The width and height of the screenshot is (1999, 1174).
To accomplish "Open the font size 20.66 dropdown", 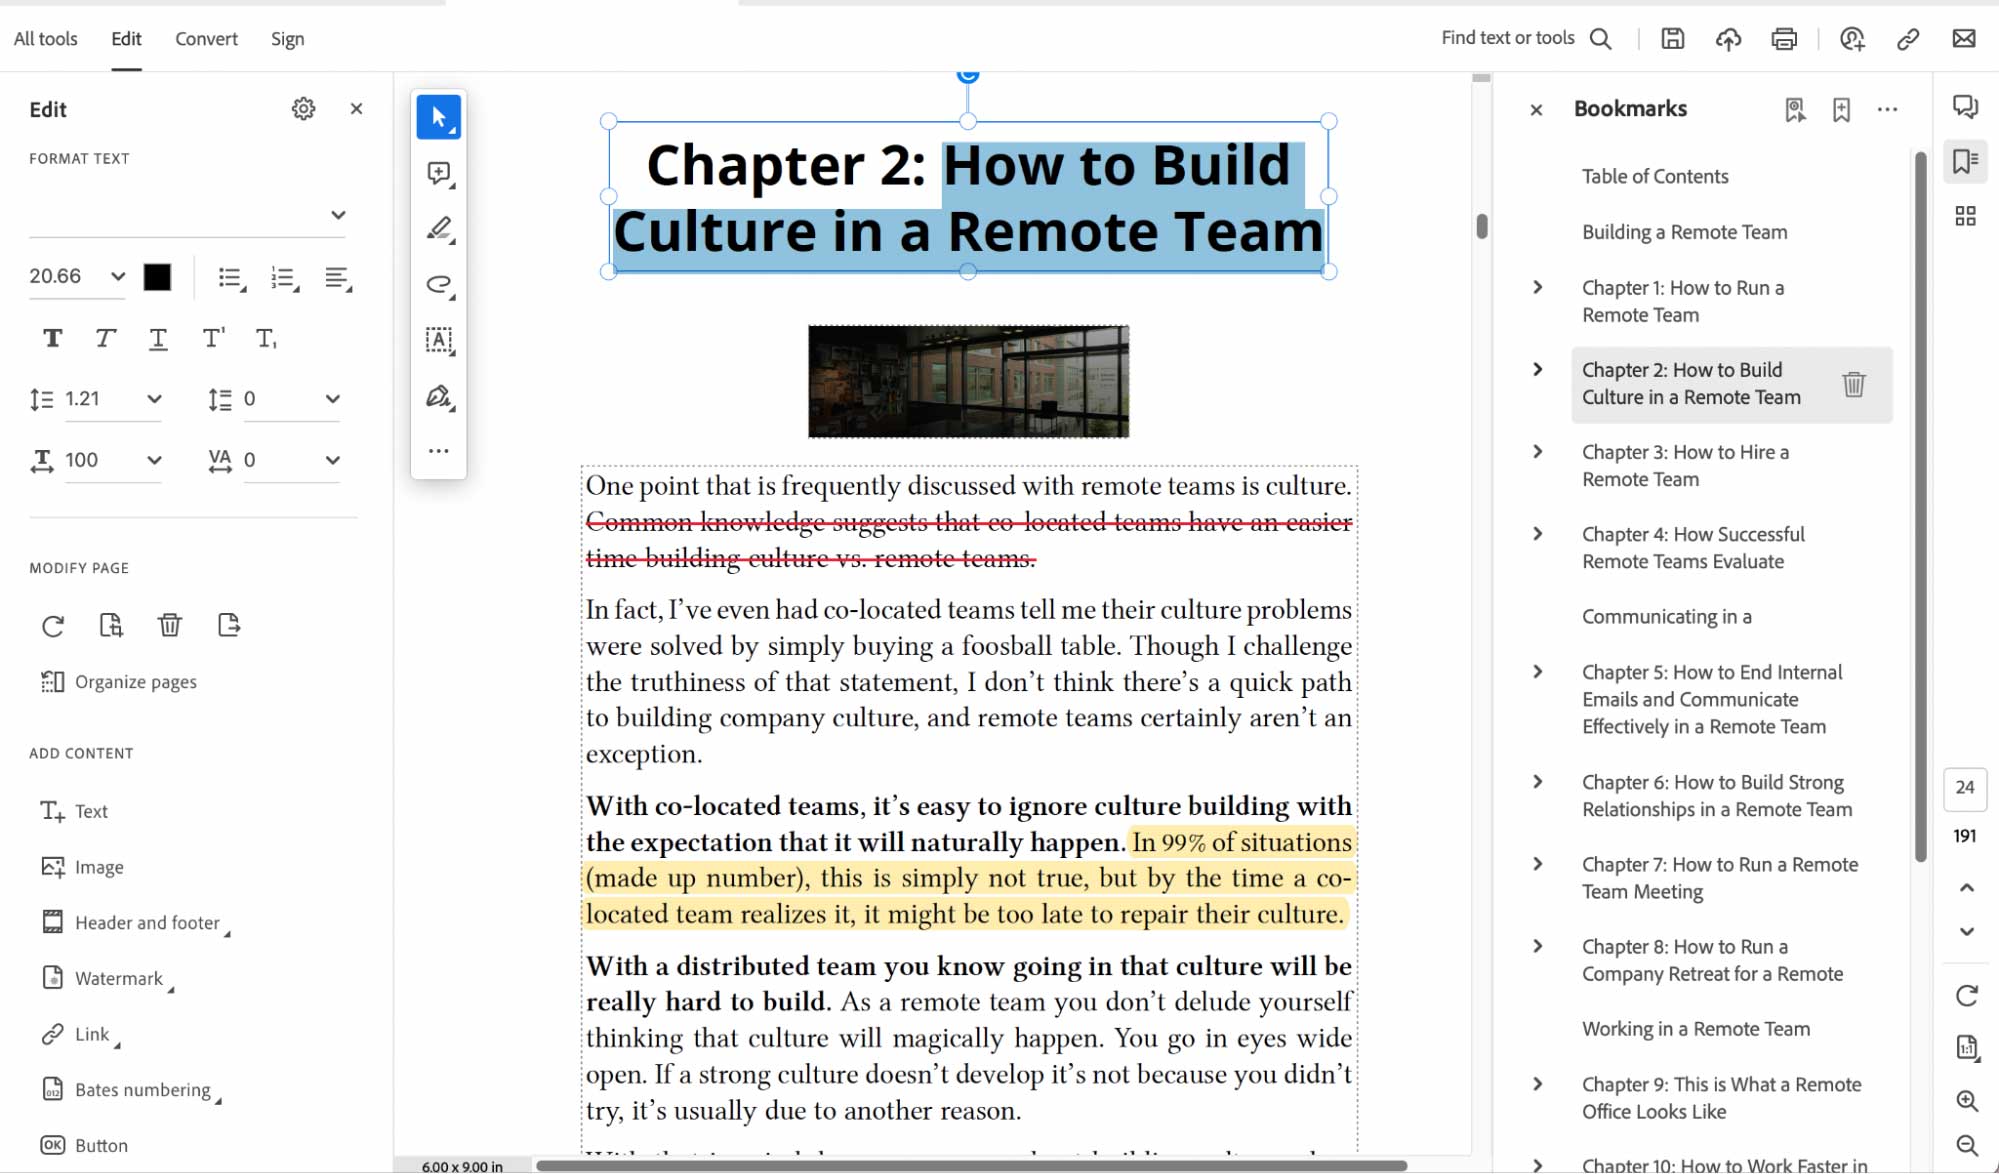I will (x=118, y=277).
